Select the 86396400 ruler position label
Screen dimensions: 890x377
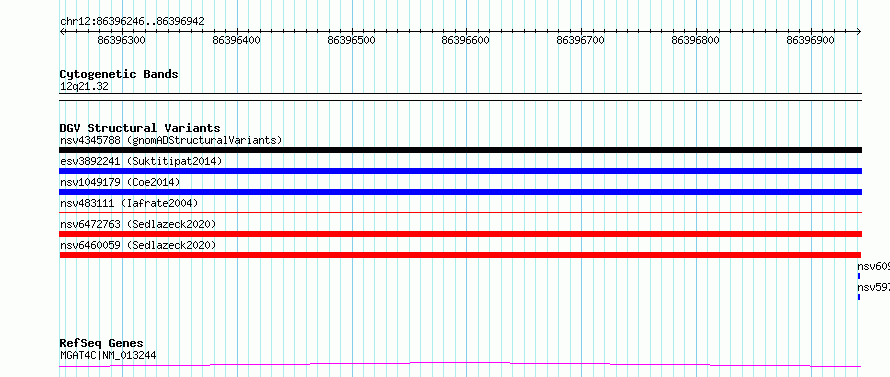tap(237, 40)
